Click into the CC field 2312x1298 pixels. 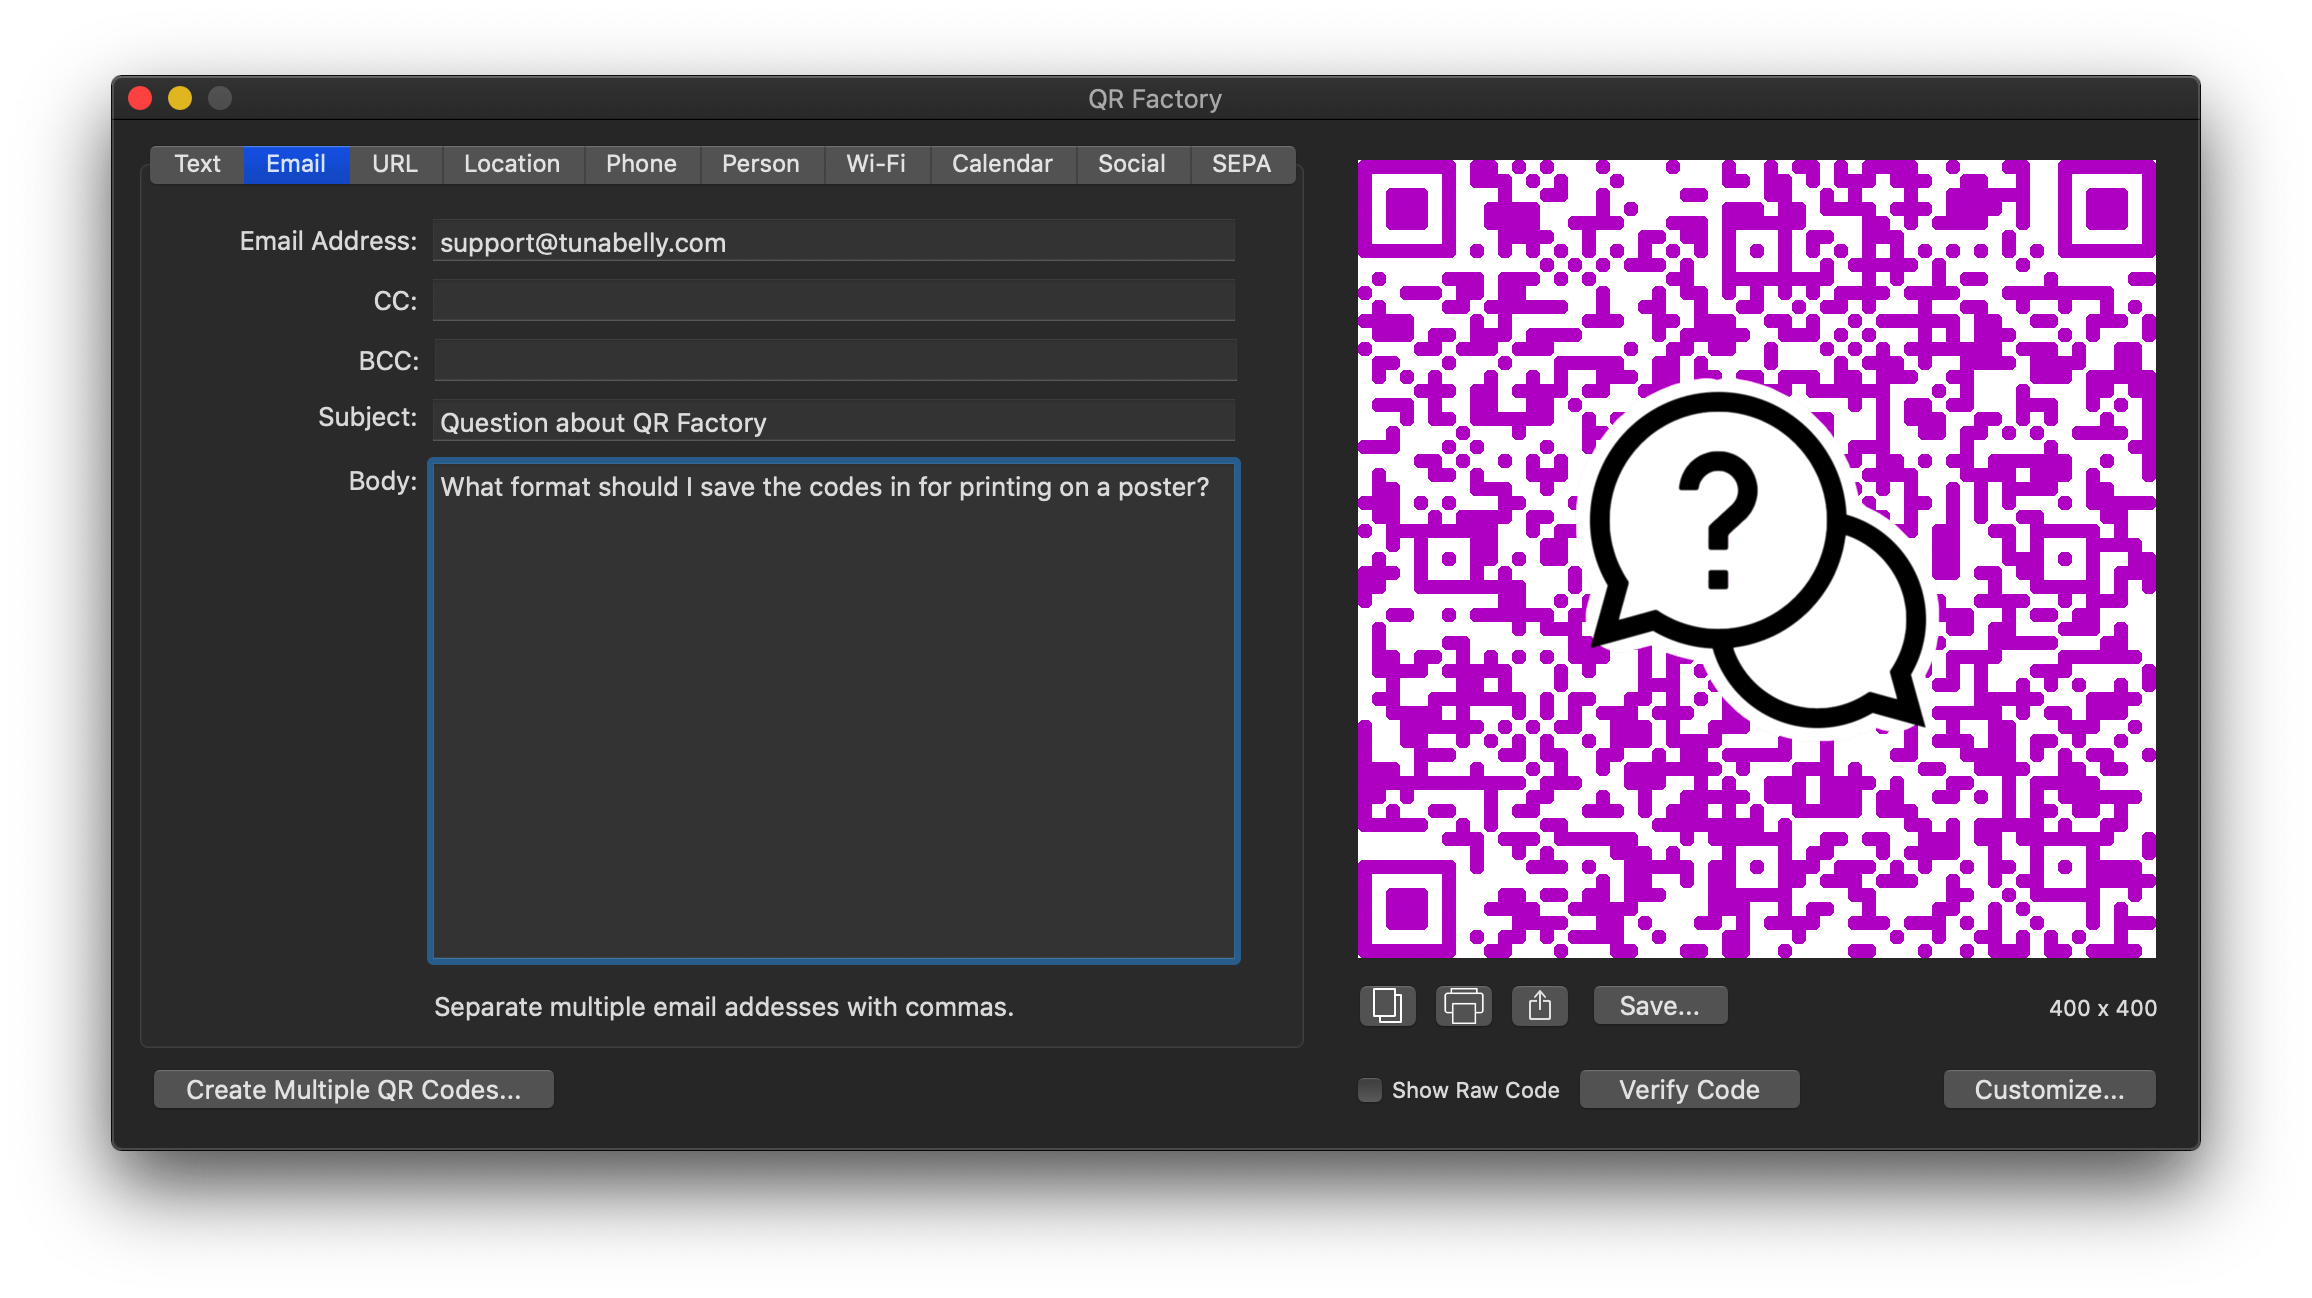[x=834, y=300]
